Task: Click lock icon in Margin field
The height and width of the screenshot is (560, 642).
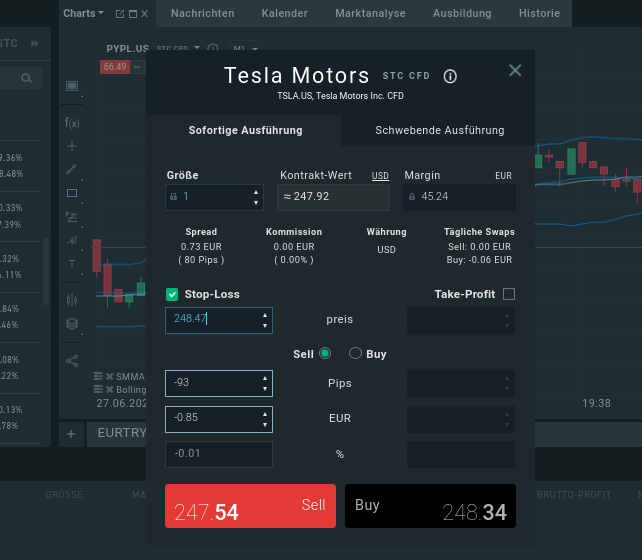Action: 412,197
